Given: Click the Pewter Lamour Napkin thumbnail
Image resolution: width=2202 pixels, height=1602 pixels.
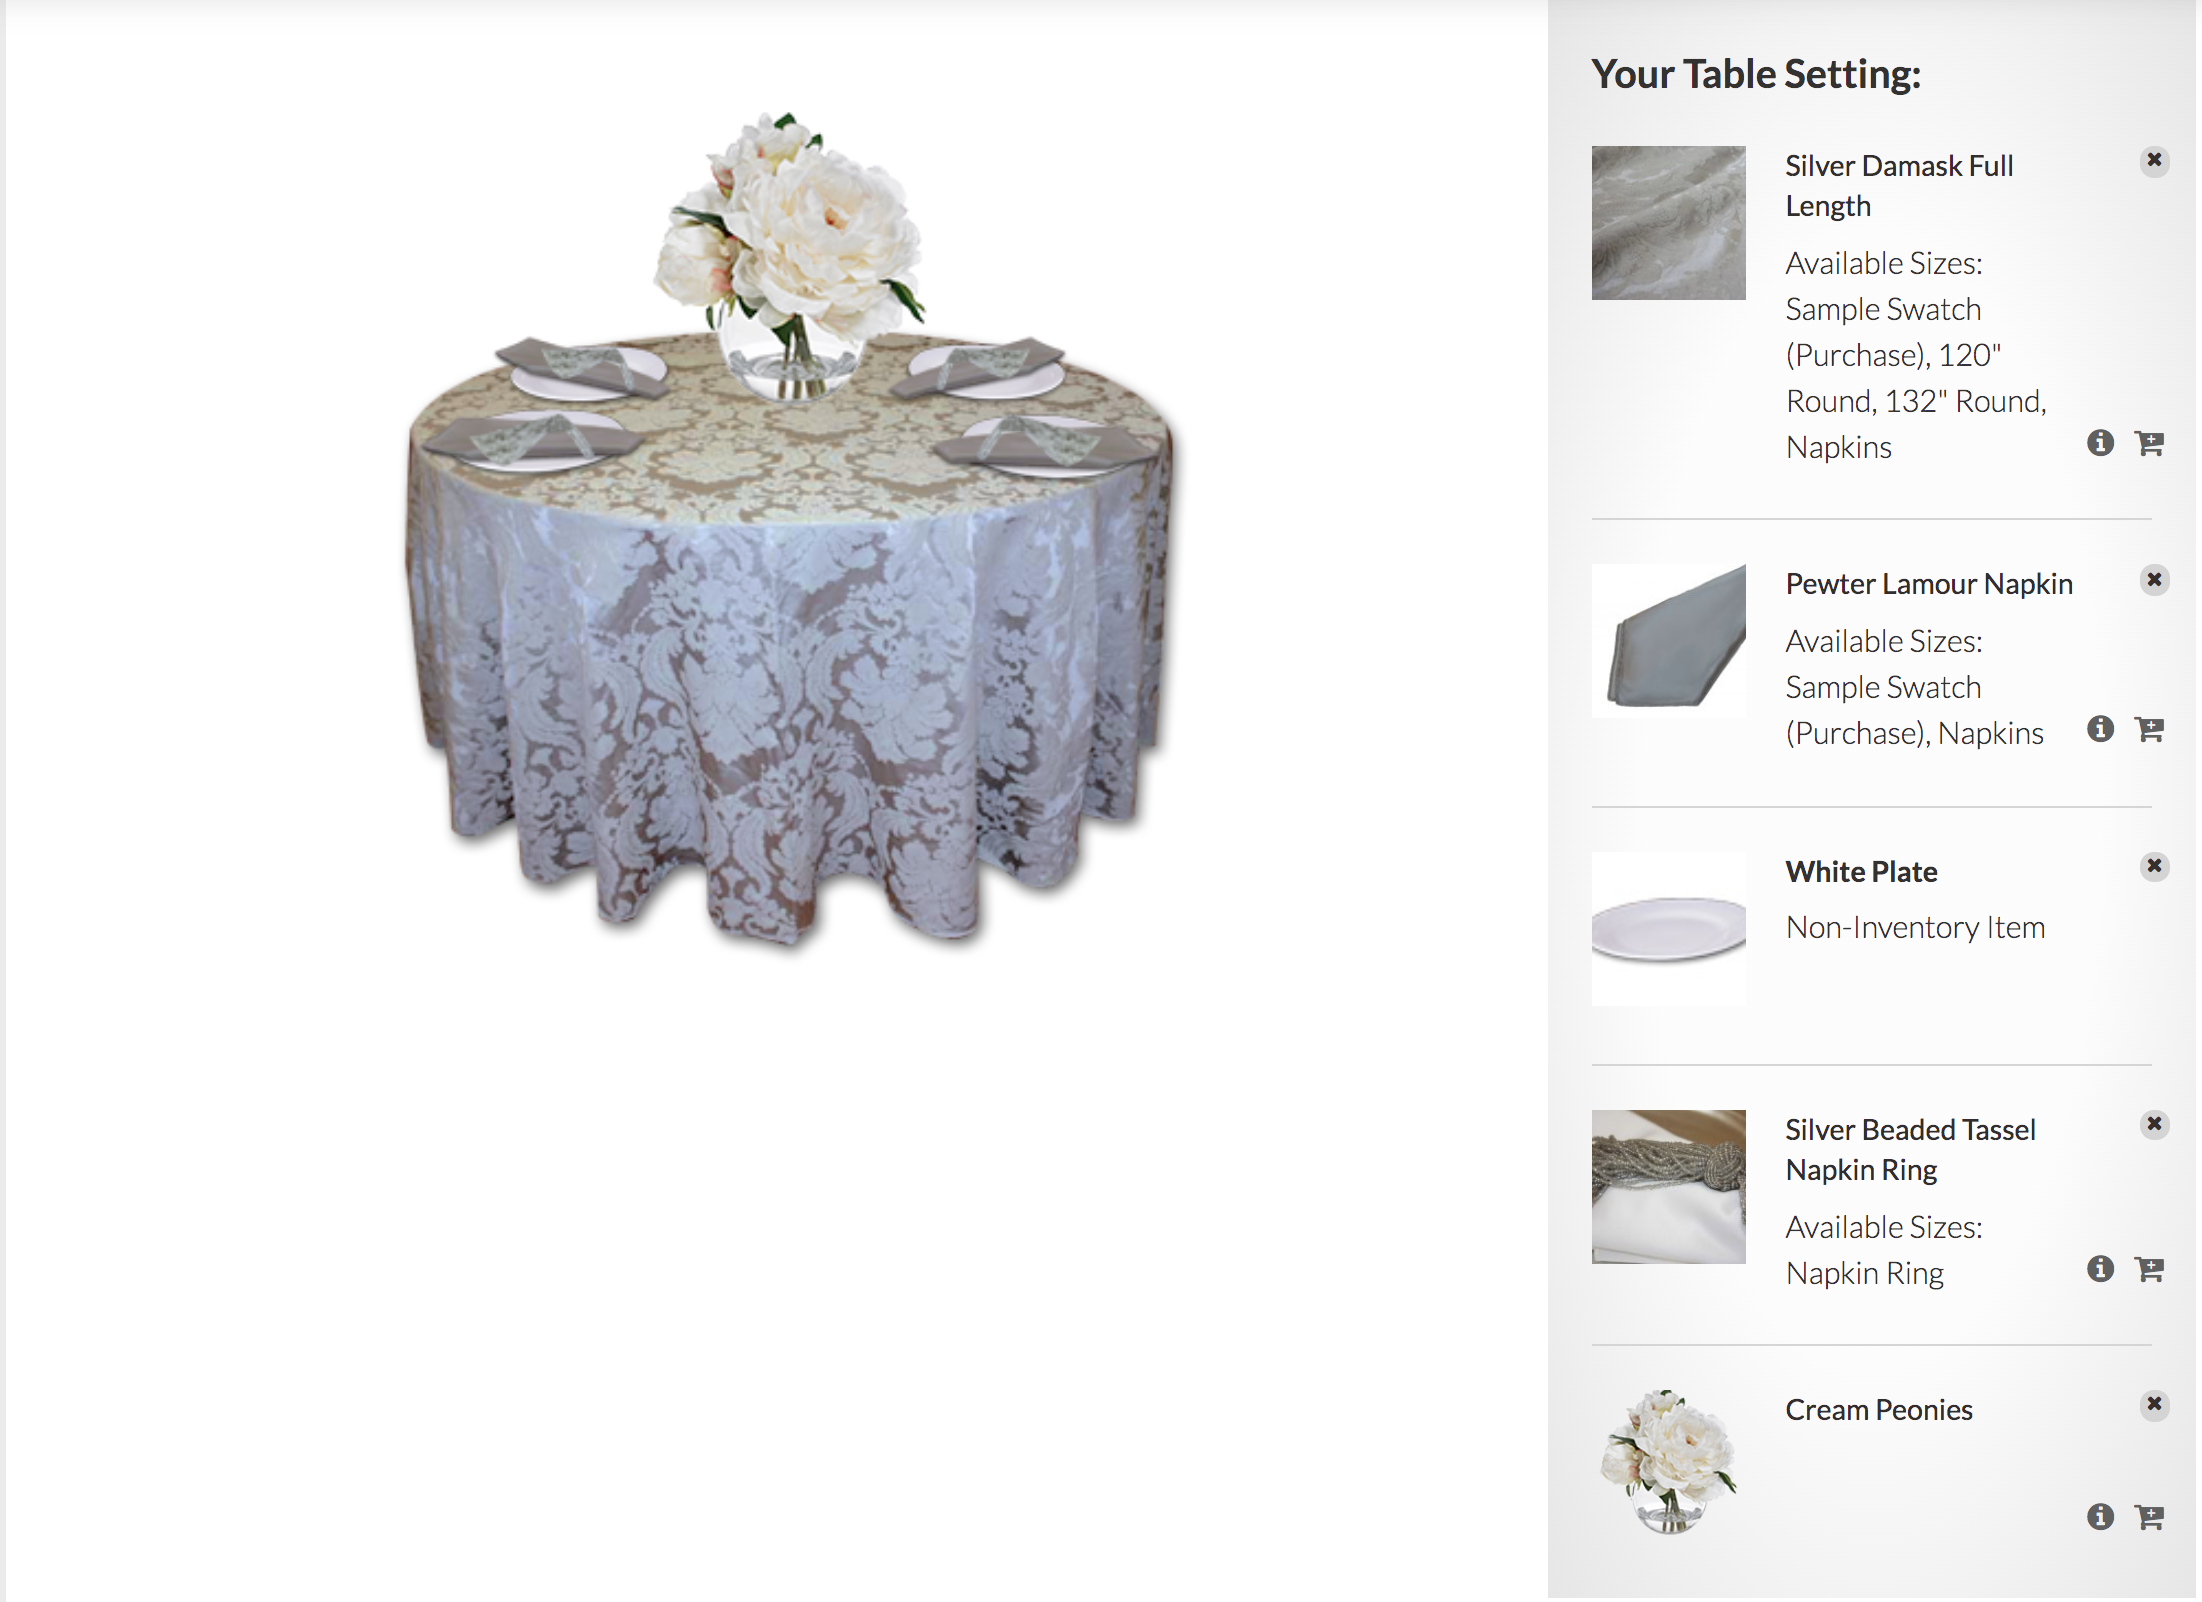Looking at the screenshot, I should click(x=1668, y=641).
